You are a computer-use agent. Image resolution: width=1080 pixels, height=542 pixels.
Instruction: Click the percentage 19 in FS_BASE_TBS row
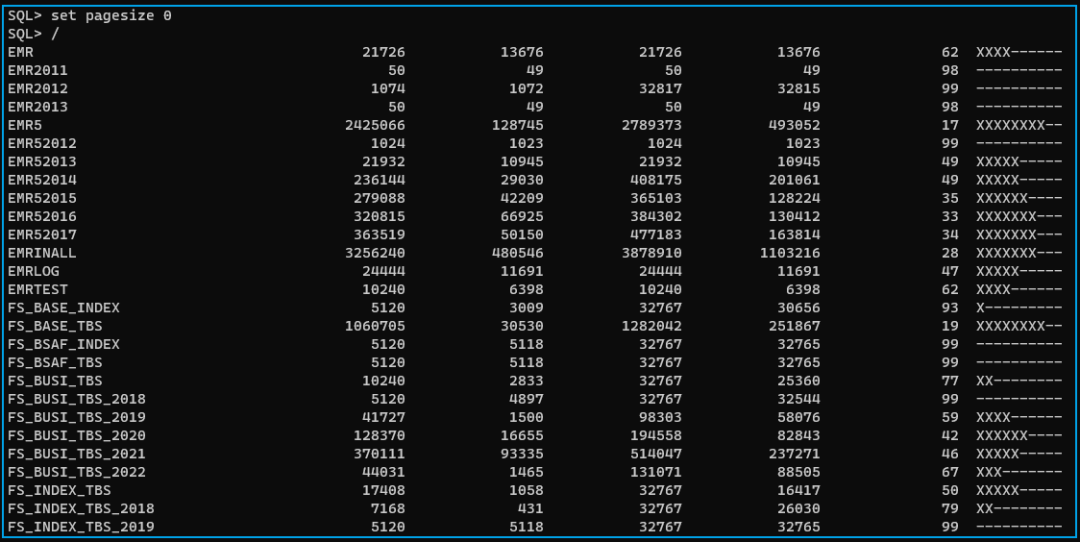click(951, 326)
